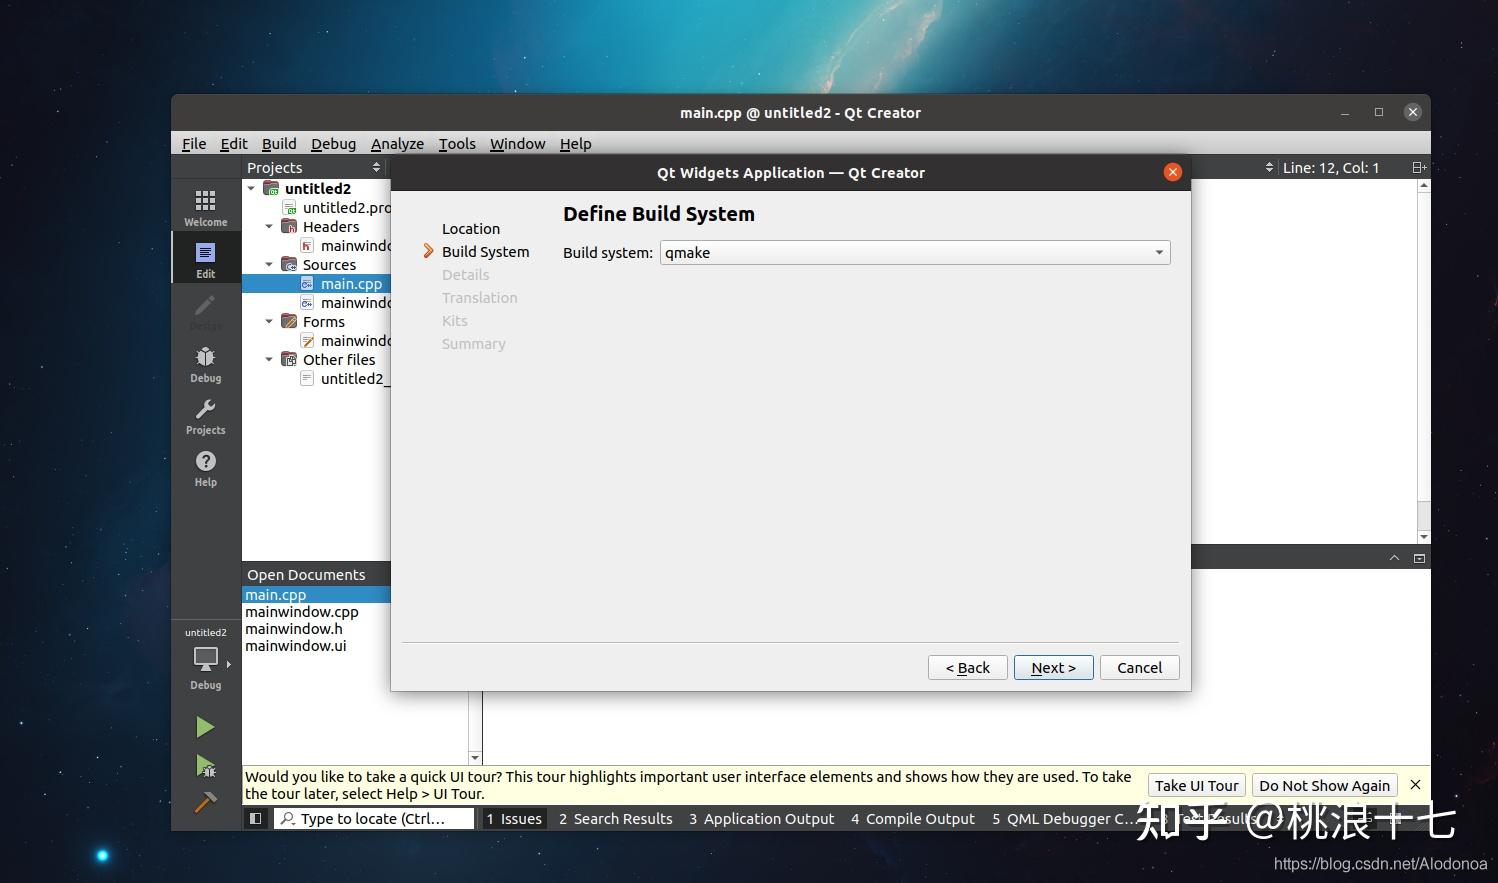The width and height of the screenshot is (1498, 883).
Task: Collapse the Forms tree node
Action: [x=268, y=321]
